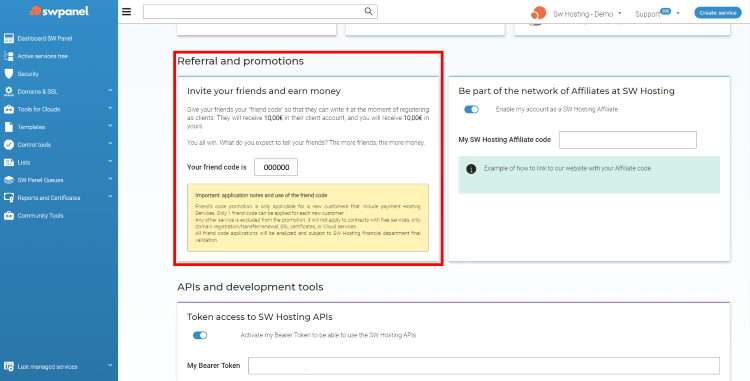This screenshot has width=750, height=381.
Task: Click the friend code 000000 field
Action: (x=276, y=167)
